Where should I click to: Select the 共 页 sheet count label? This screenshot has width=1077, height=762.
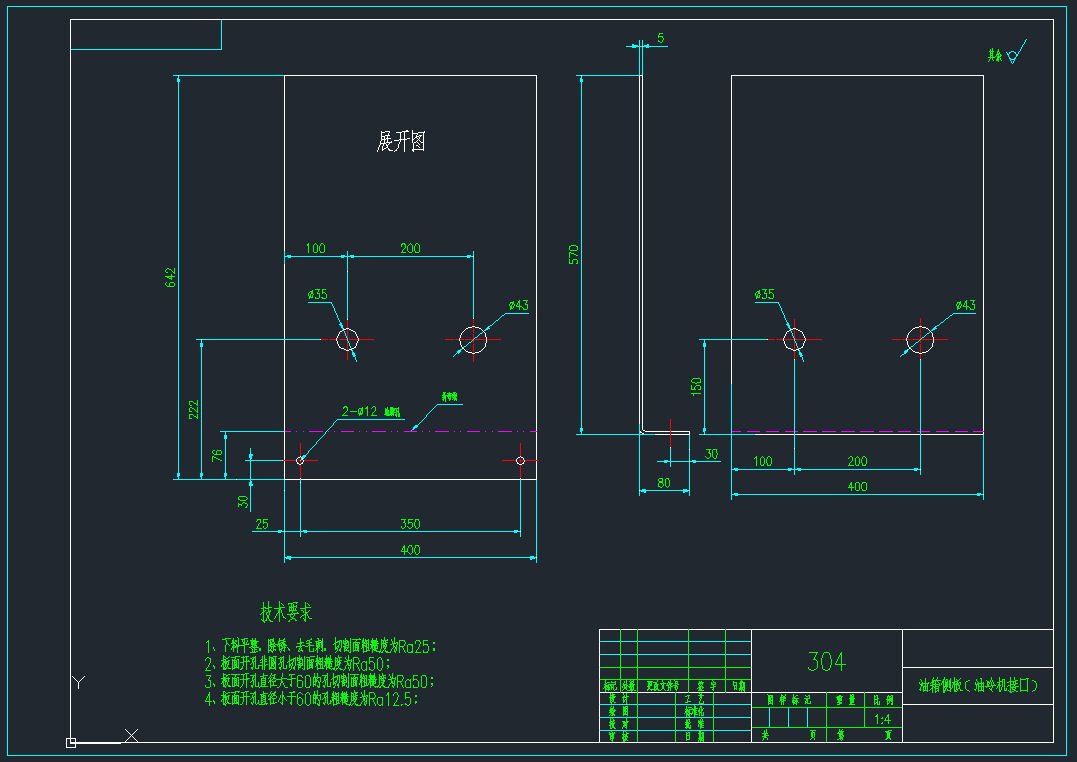pos(789,735)
